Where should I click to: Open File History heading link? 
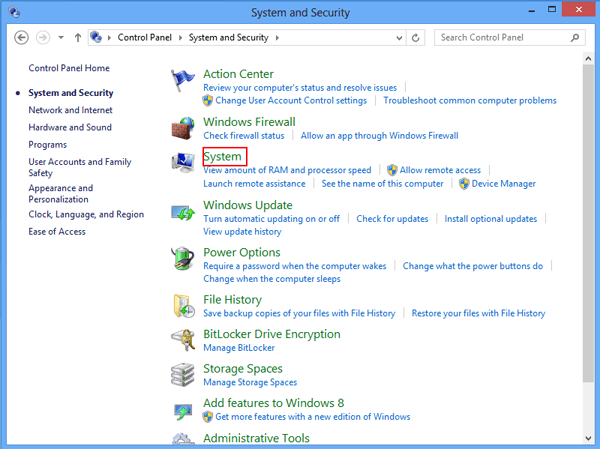coord(232,300)
